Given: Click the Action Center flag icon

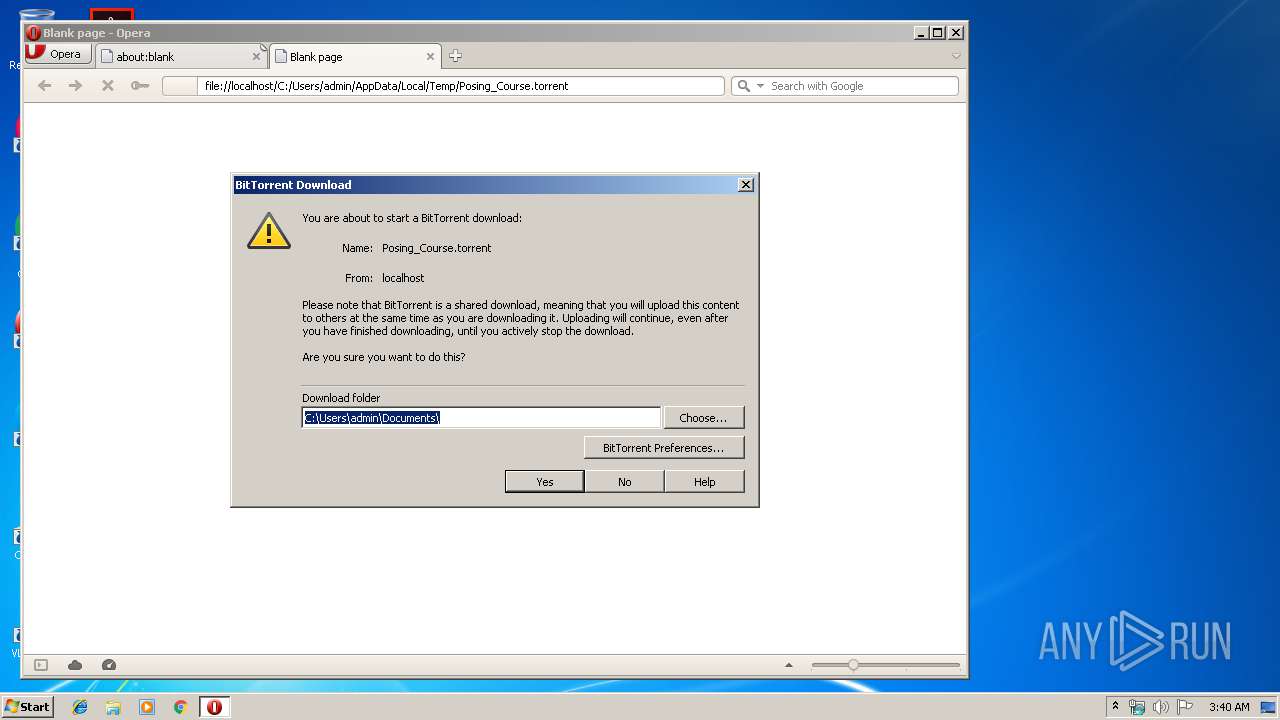Looking at the screenshot, I should pos(1185,707).
